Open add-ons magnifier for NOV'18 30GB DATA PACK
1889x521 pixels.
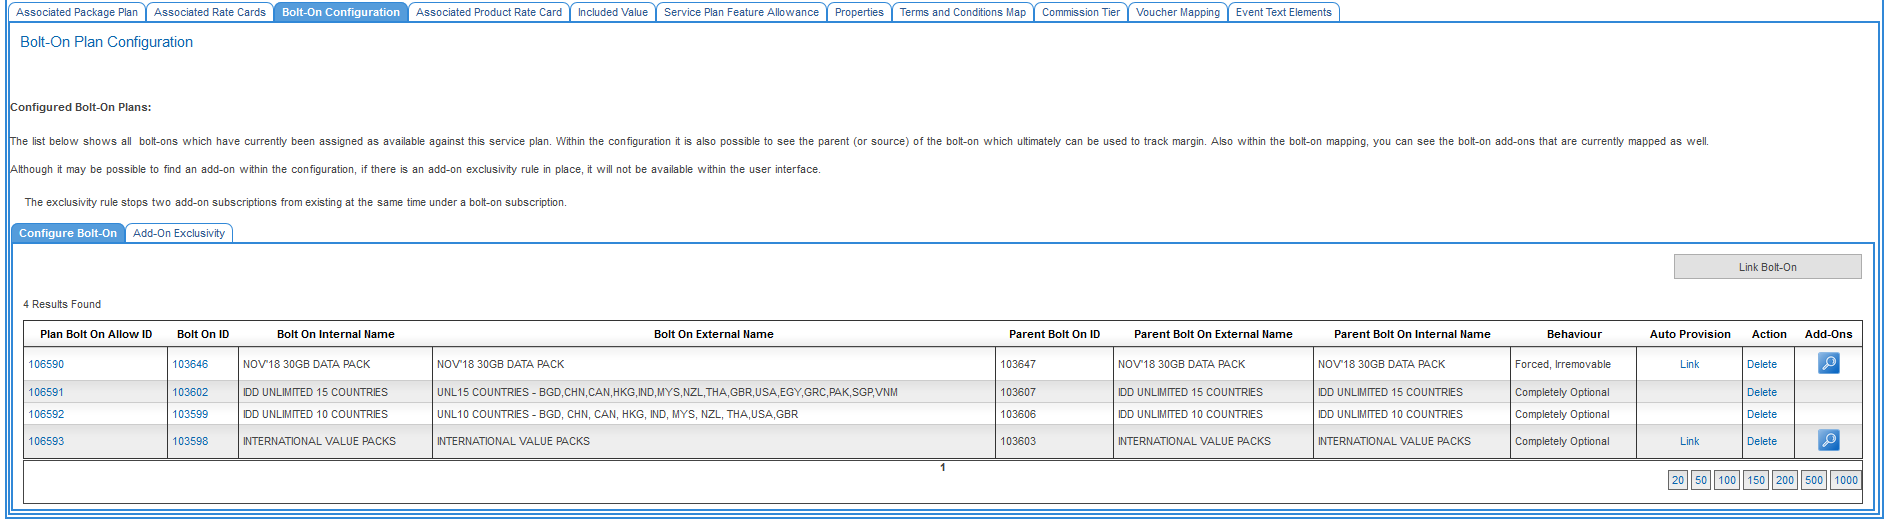click(x=1828, y=364)
